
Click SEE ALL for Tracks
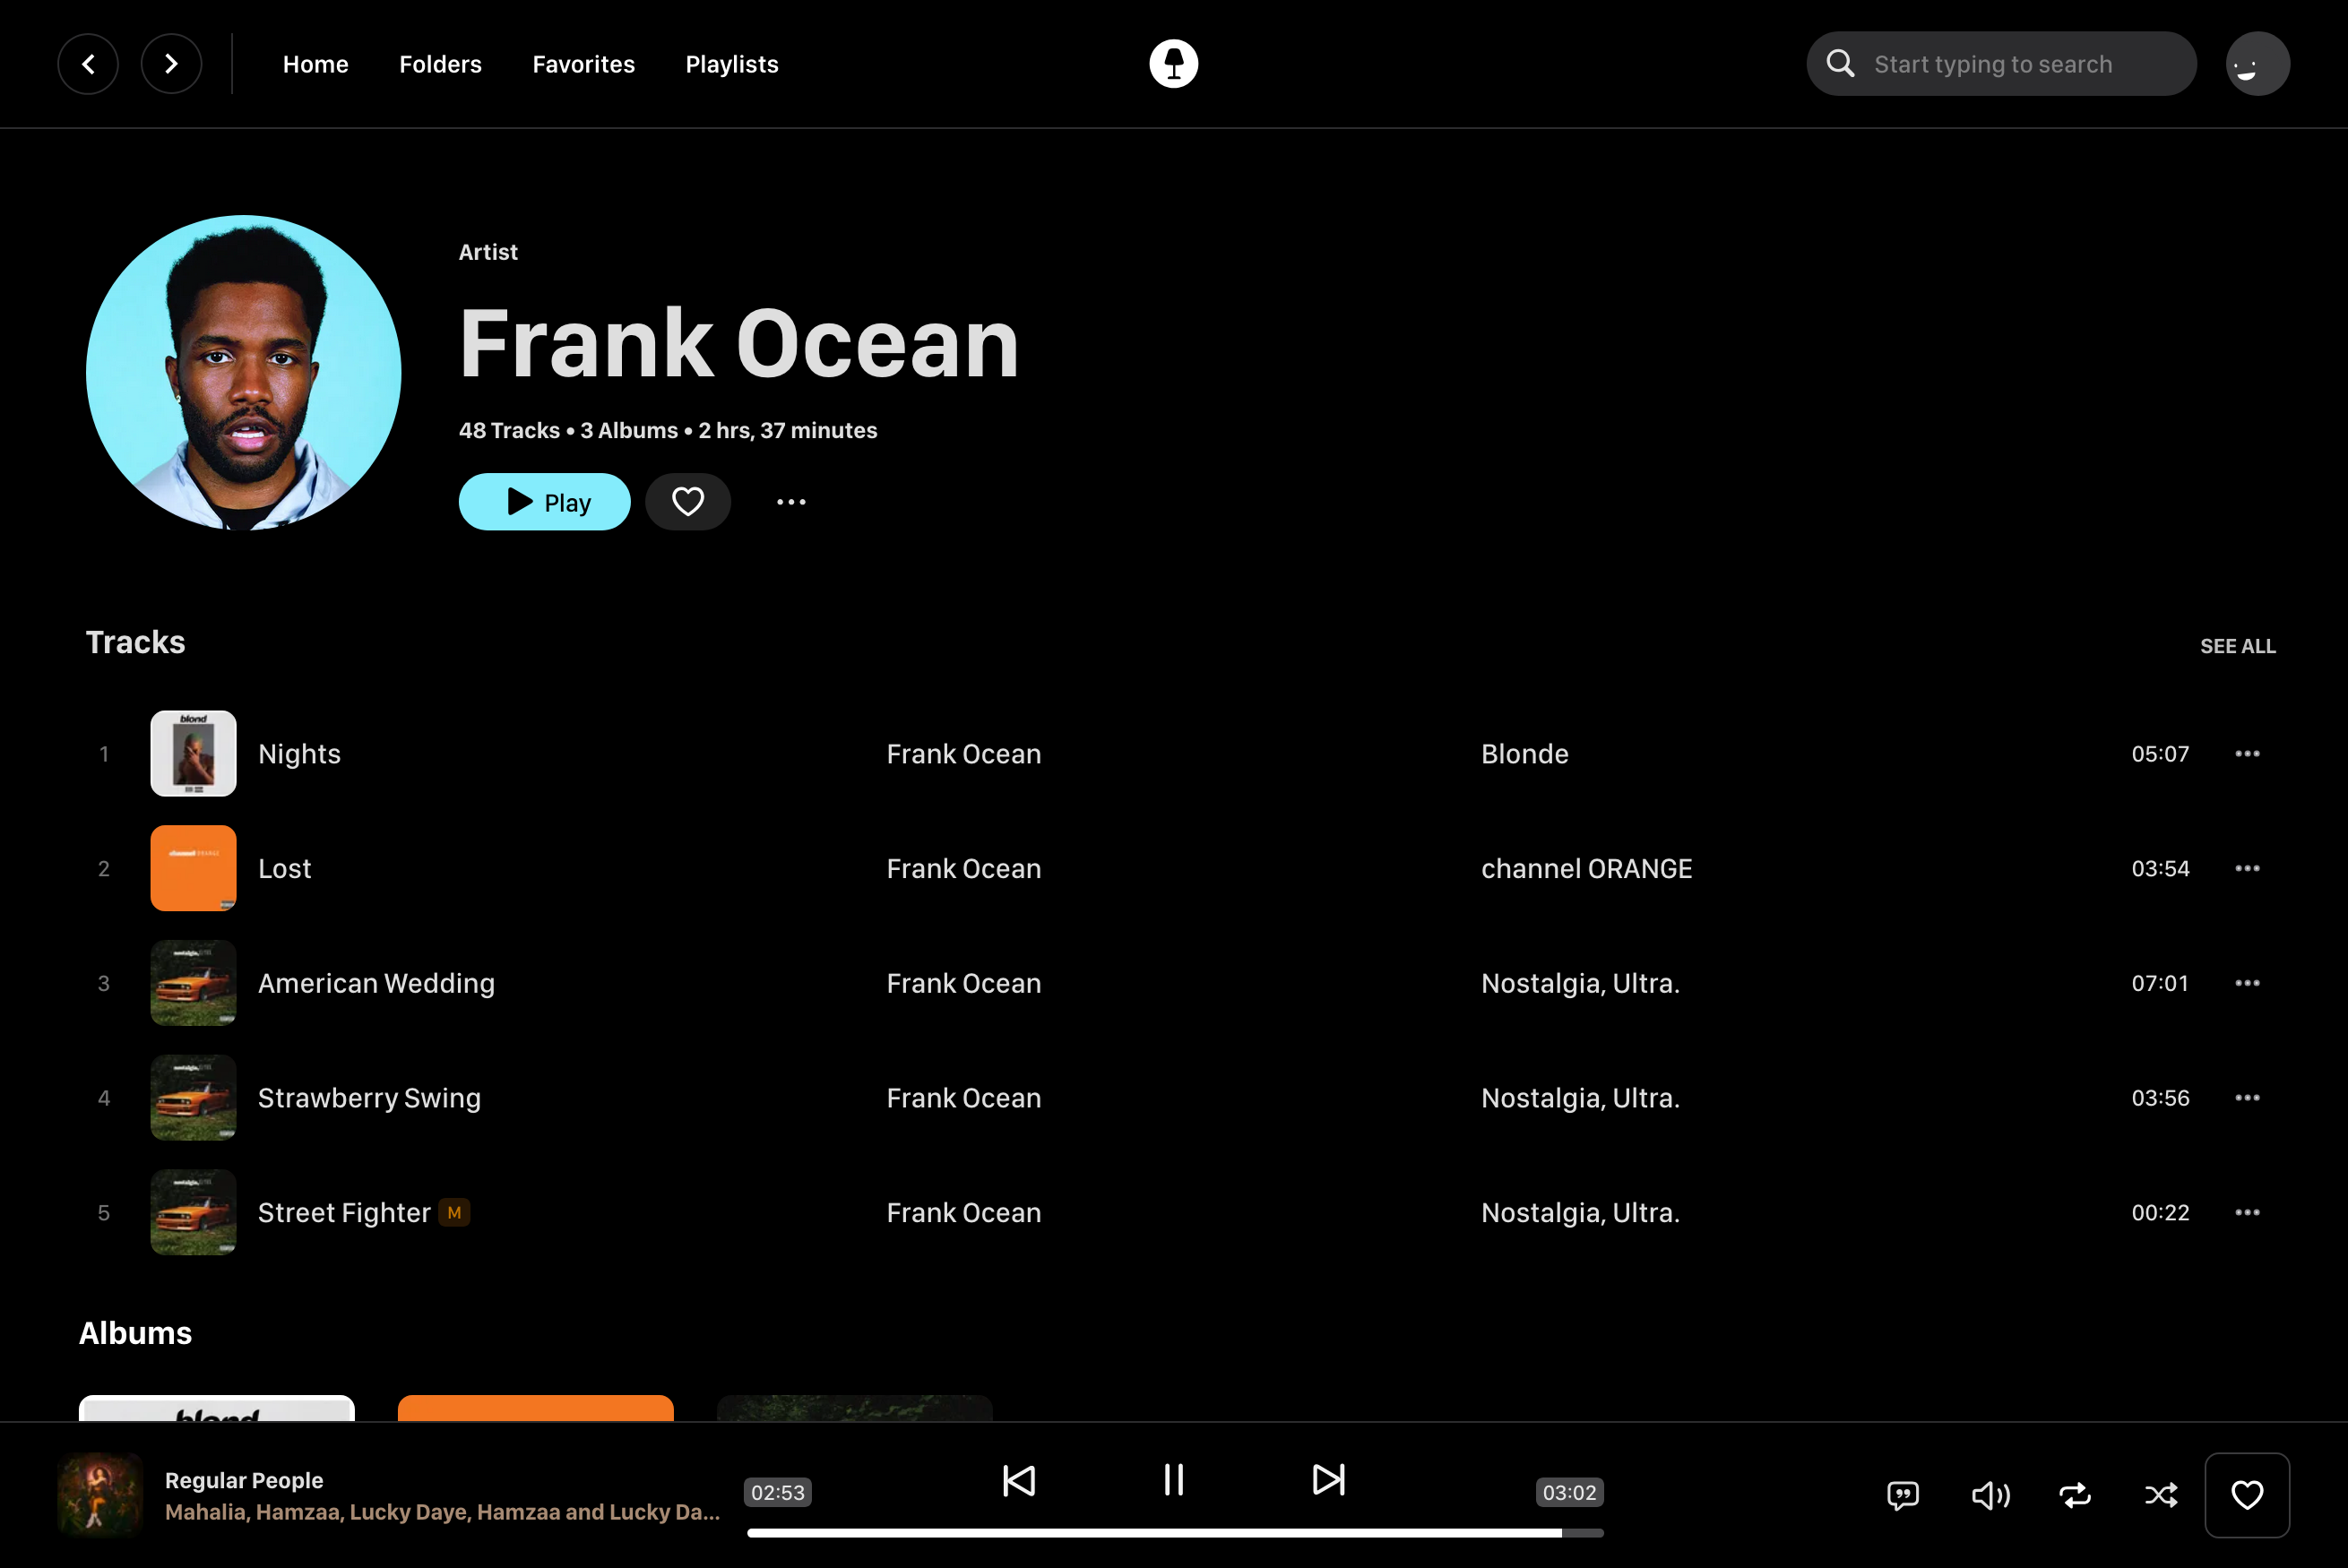click(x=2238, y=646)
